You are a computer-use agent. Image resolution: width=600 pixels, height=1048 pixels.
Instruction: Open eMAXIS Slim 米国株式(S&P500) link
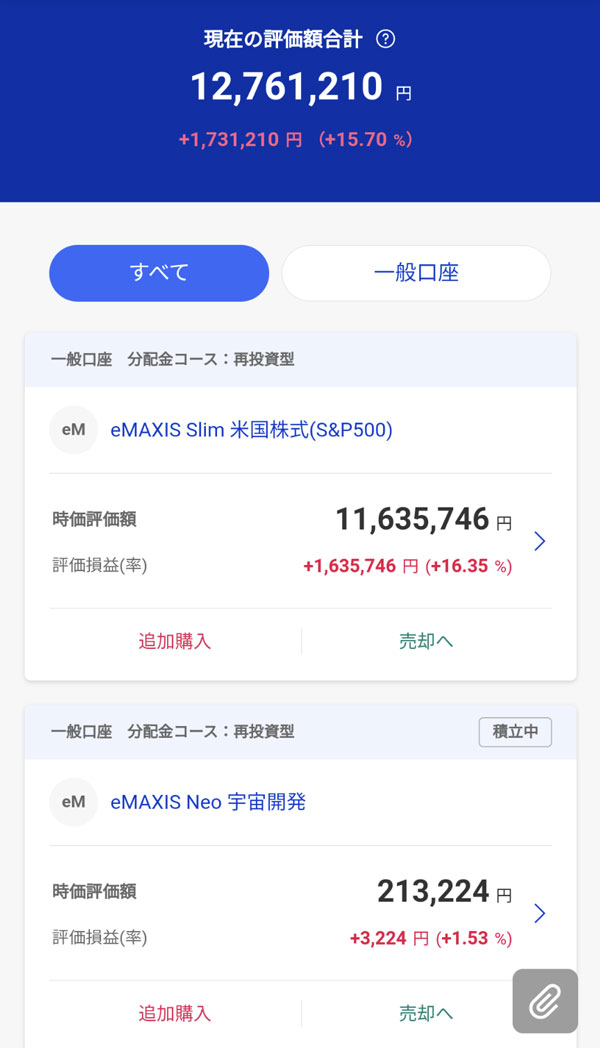(x=251, y=430)
